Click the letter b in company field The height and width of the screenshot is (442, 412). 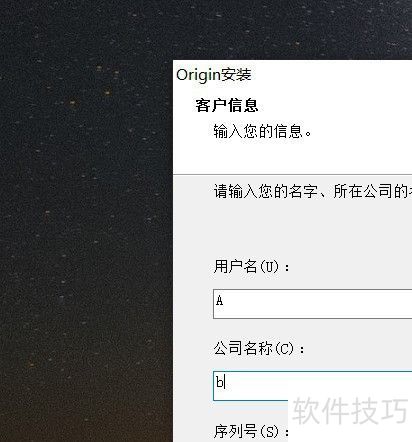pos(220,382)
